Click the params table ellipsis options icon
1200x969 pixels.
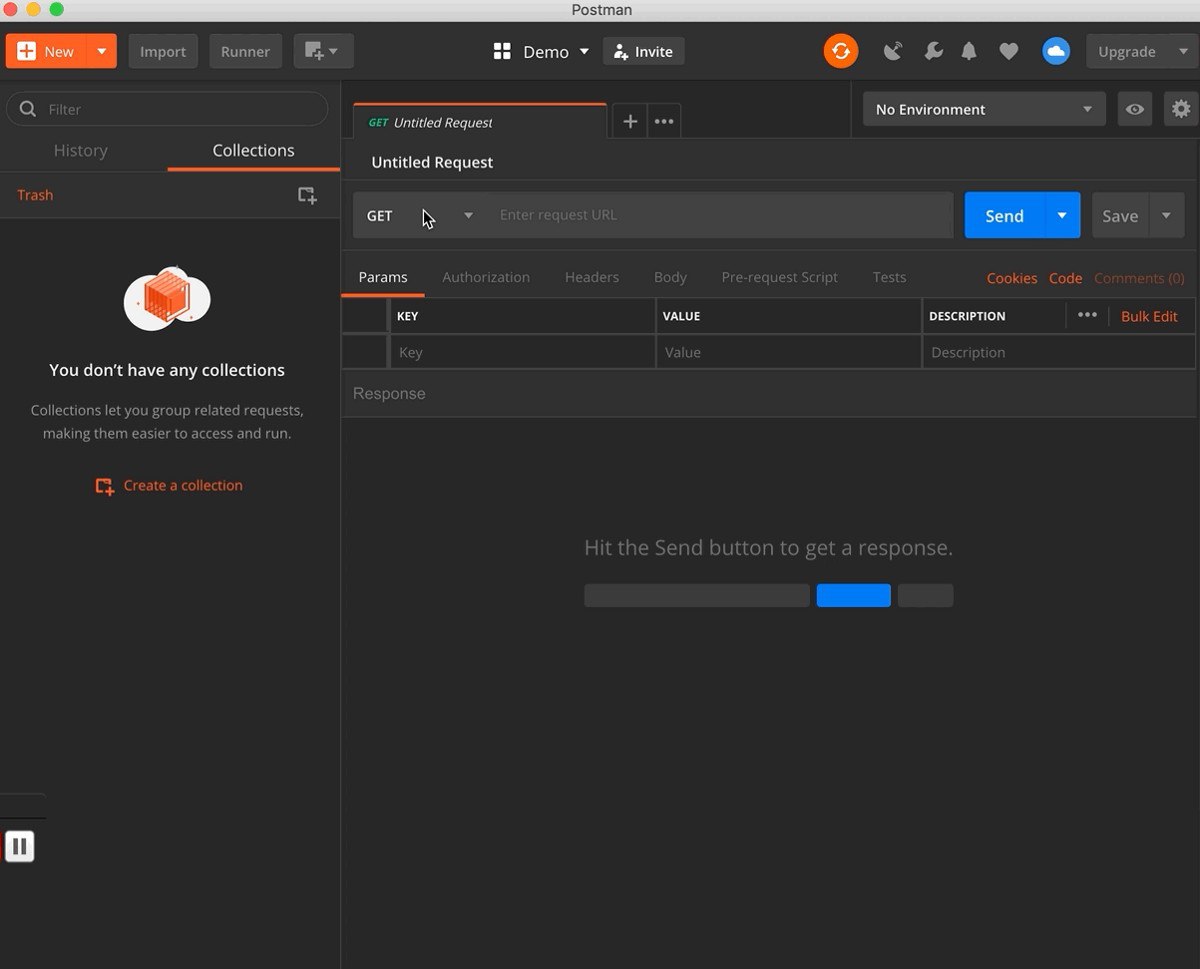point(1087,315)
